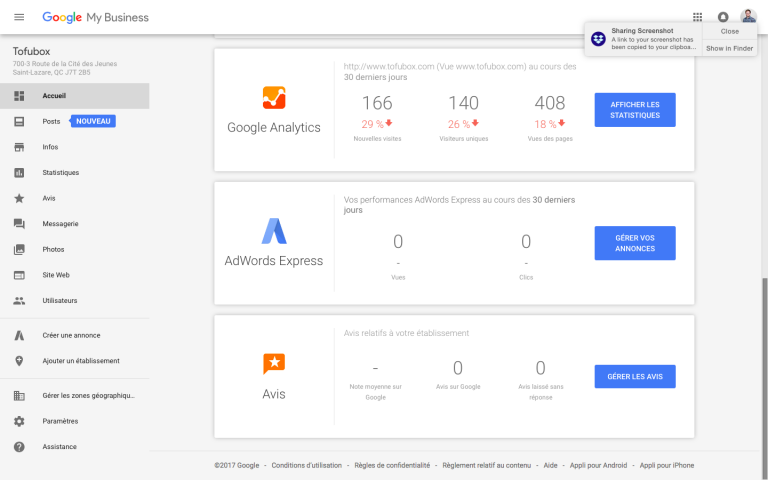Open the notifications bell
This screenshot has height=480, width=768.
coord(723,17)
